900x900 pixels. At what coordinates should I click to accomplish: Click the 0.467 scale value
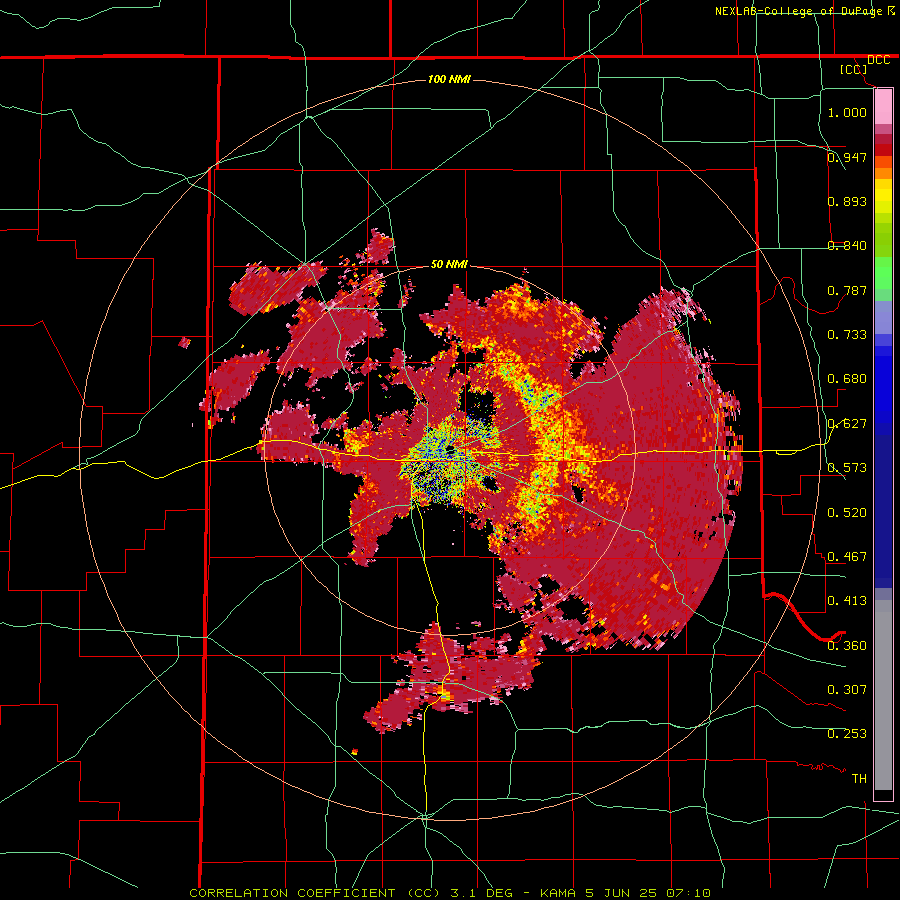click(x=847, y=557)
